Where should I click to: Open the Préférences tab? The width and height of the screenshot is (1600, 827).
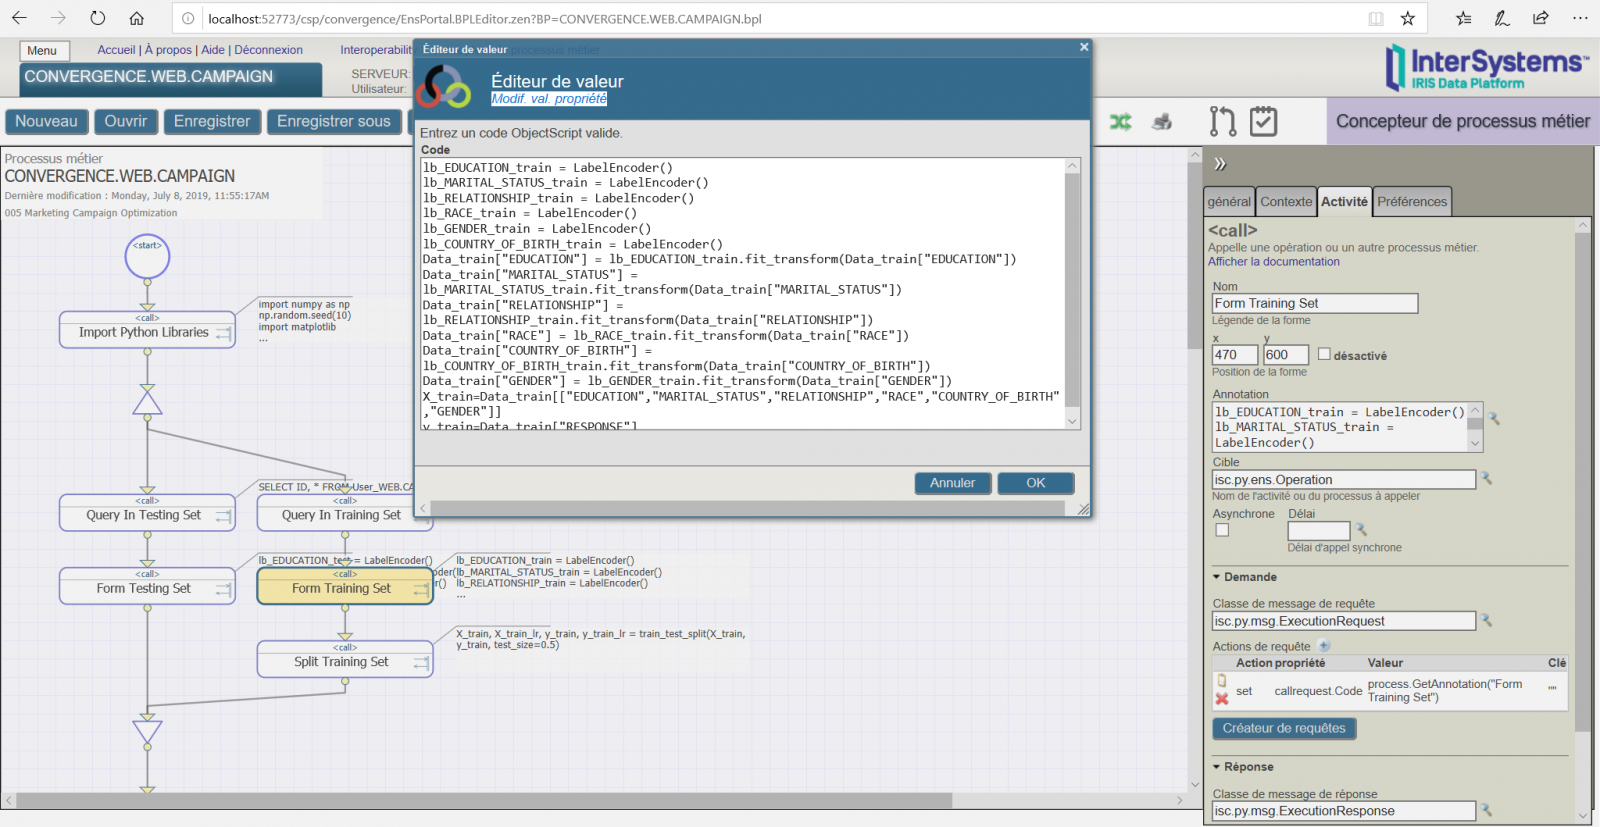(x=1411, y=202)
